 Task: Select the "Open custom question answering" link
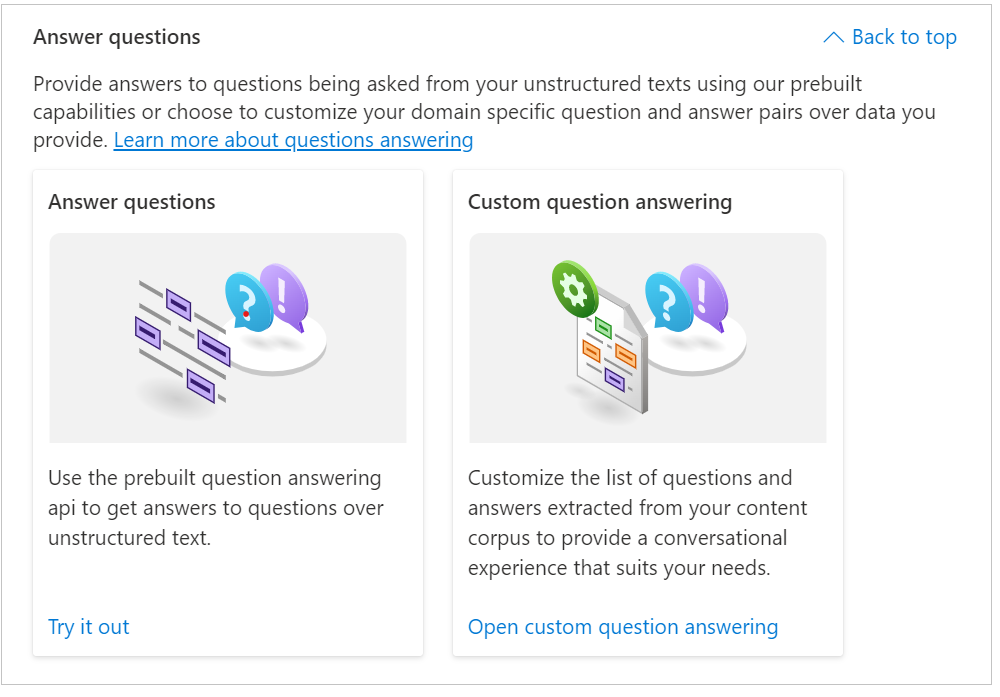point(622,627)
